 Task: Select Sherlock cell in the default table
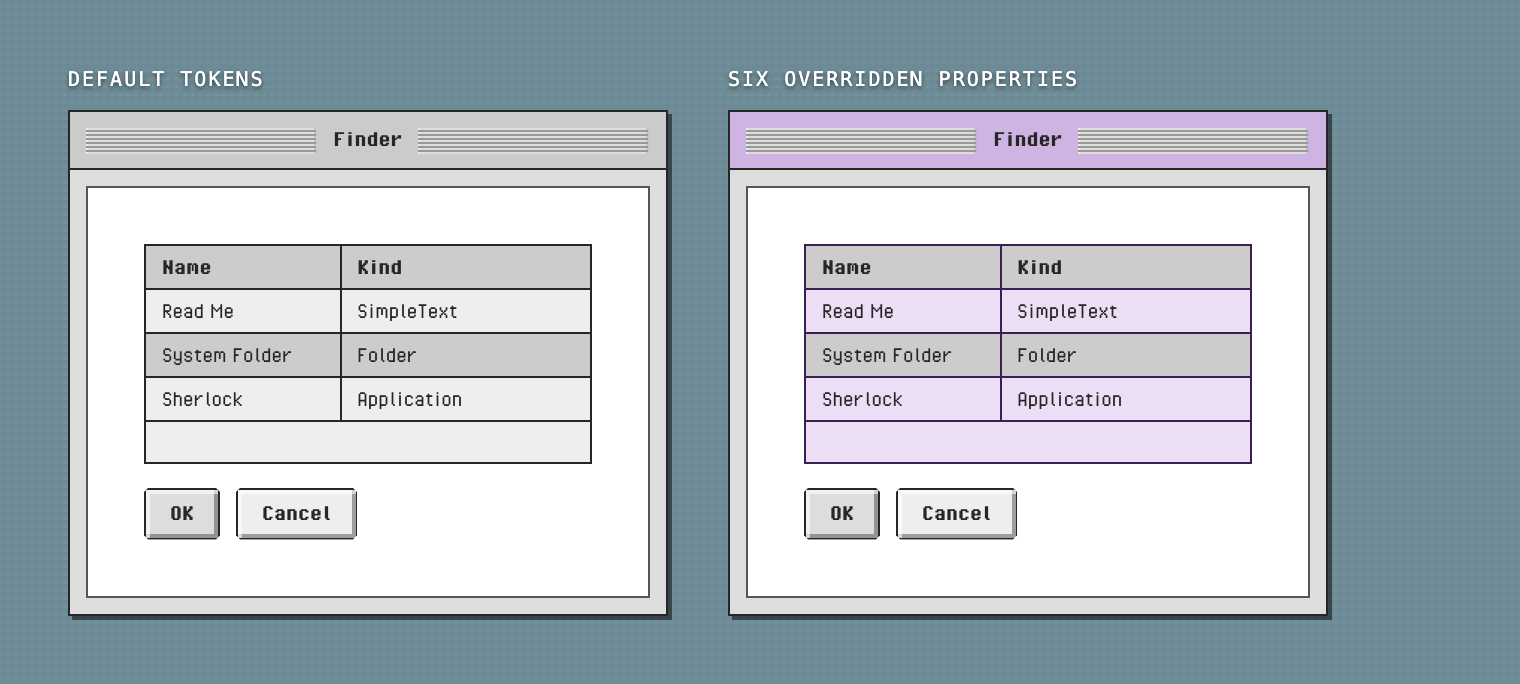[243, 399]
